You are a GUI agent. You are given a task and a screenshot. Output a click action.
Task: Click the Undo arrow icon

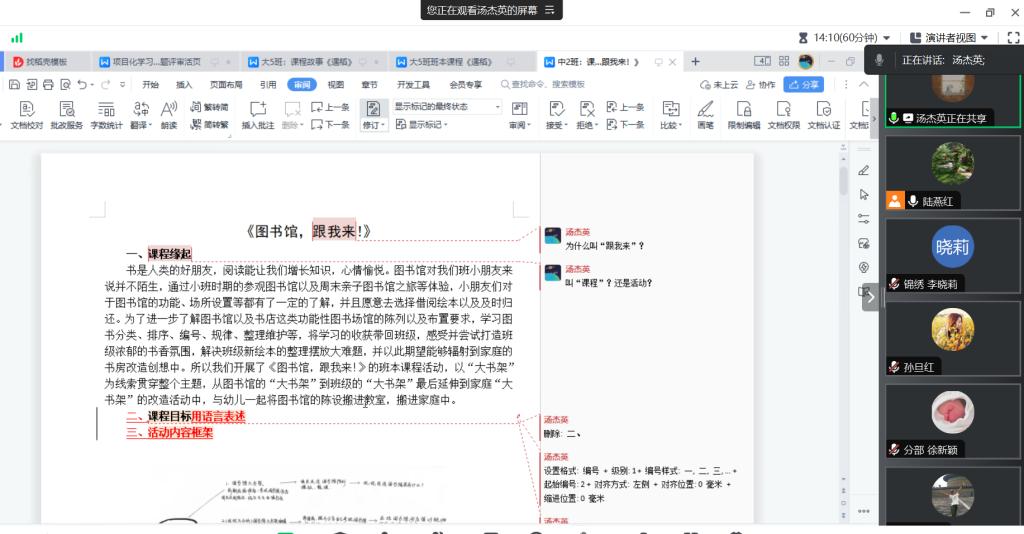coord(82,84)
